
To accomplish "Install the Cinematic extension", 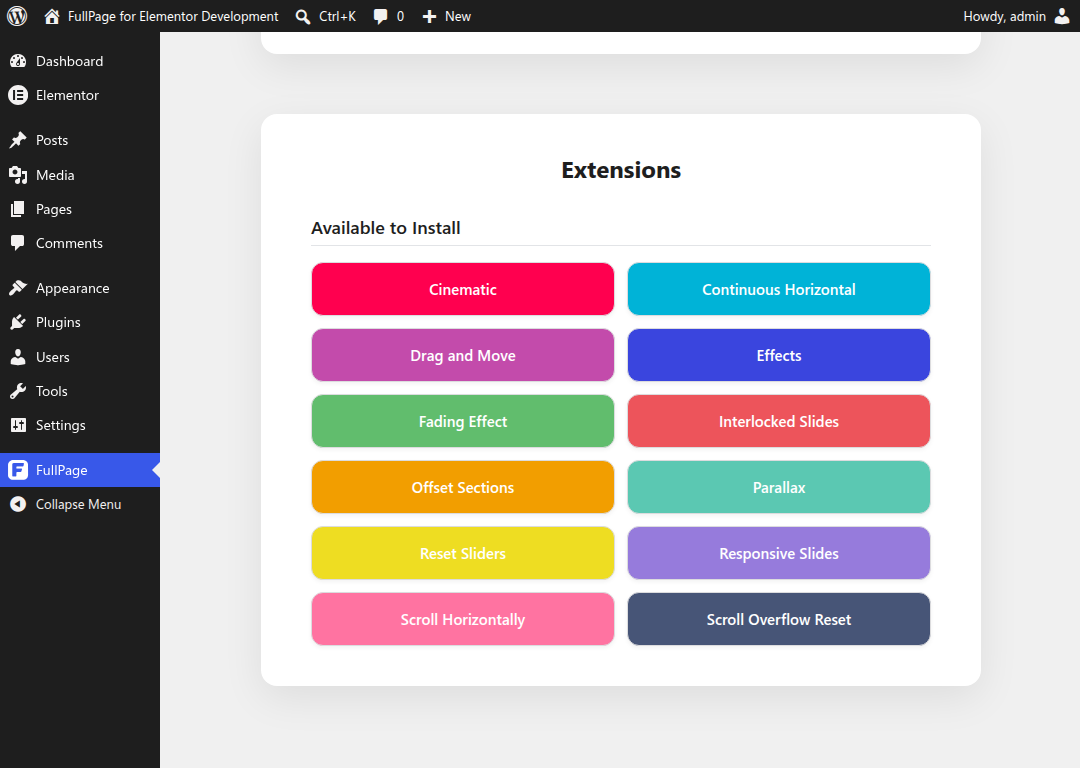I will point(463,289).
